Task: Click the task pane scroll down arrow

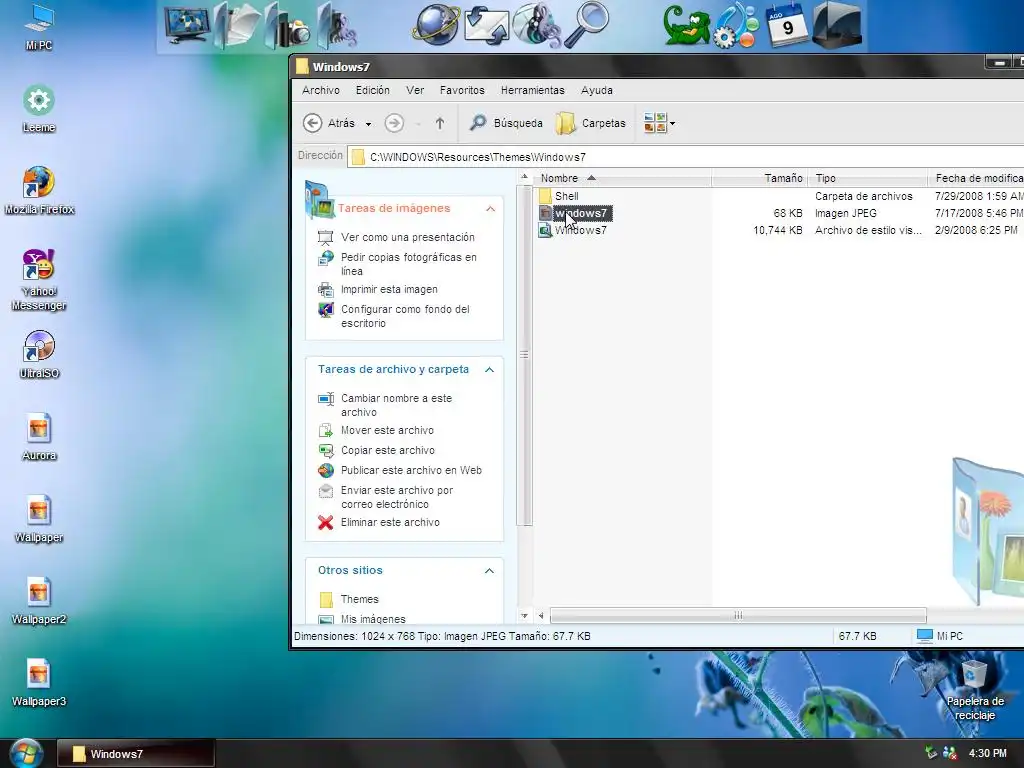Action: pos(524,615)
